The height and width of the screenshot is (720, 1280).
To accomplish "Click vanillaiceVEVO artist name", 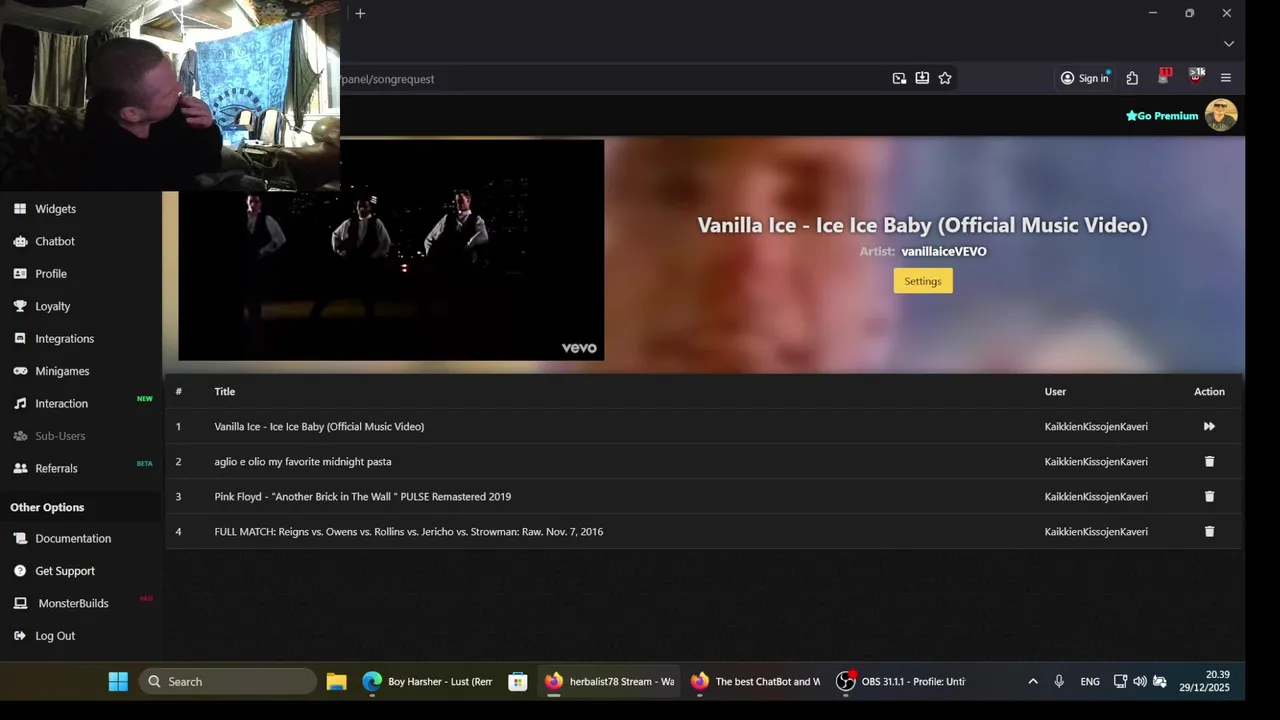I will [944, 251].
